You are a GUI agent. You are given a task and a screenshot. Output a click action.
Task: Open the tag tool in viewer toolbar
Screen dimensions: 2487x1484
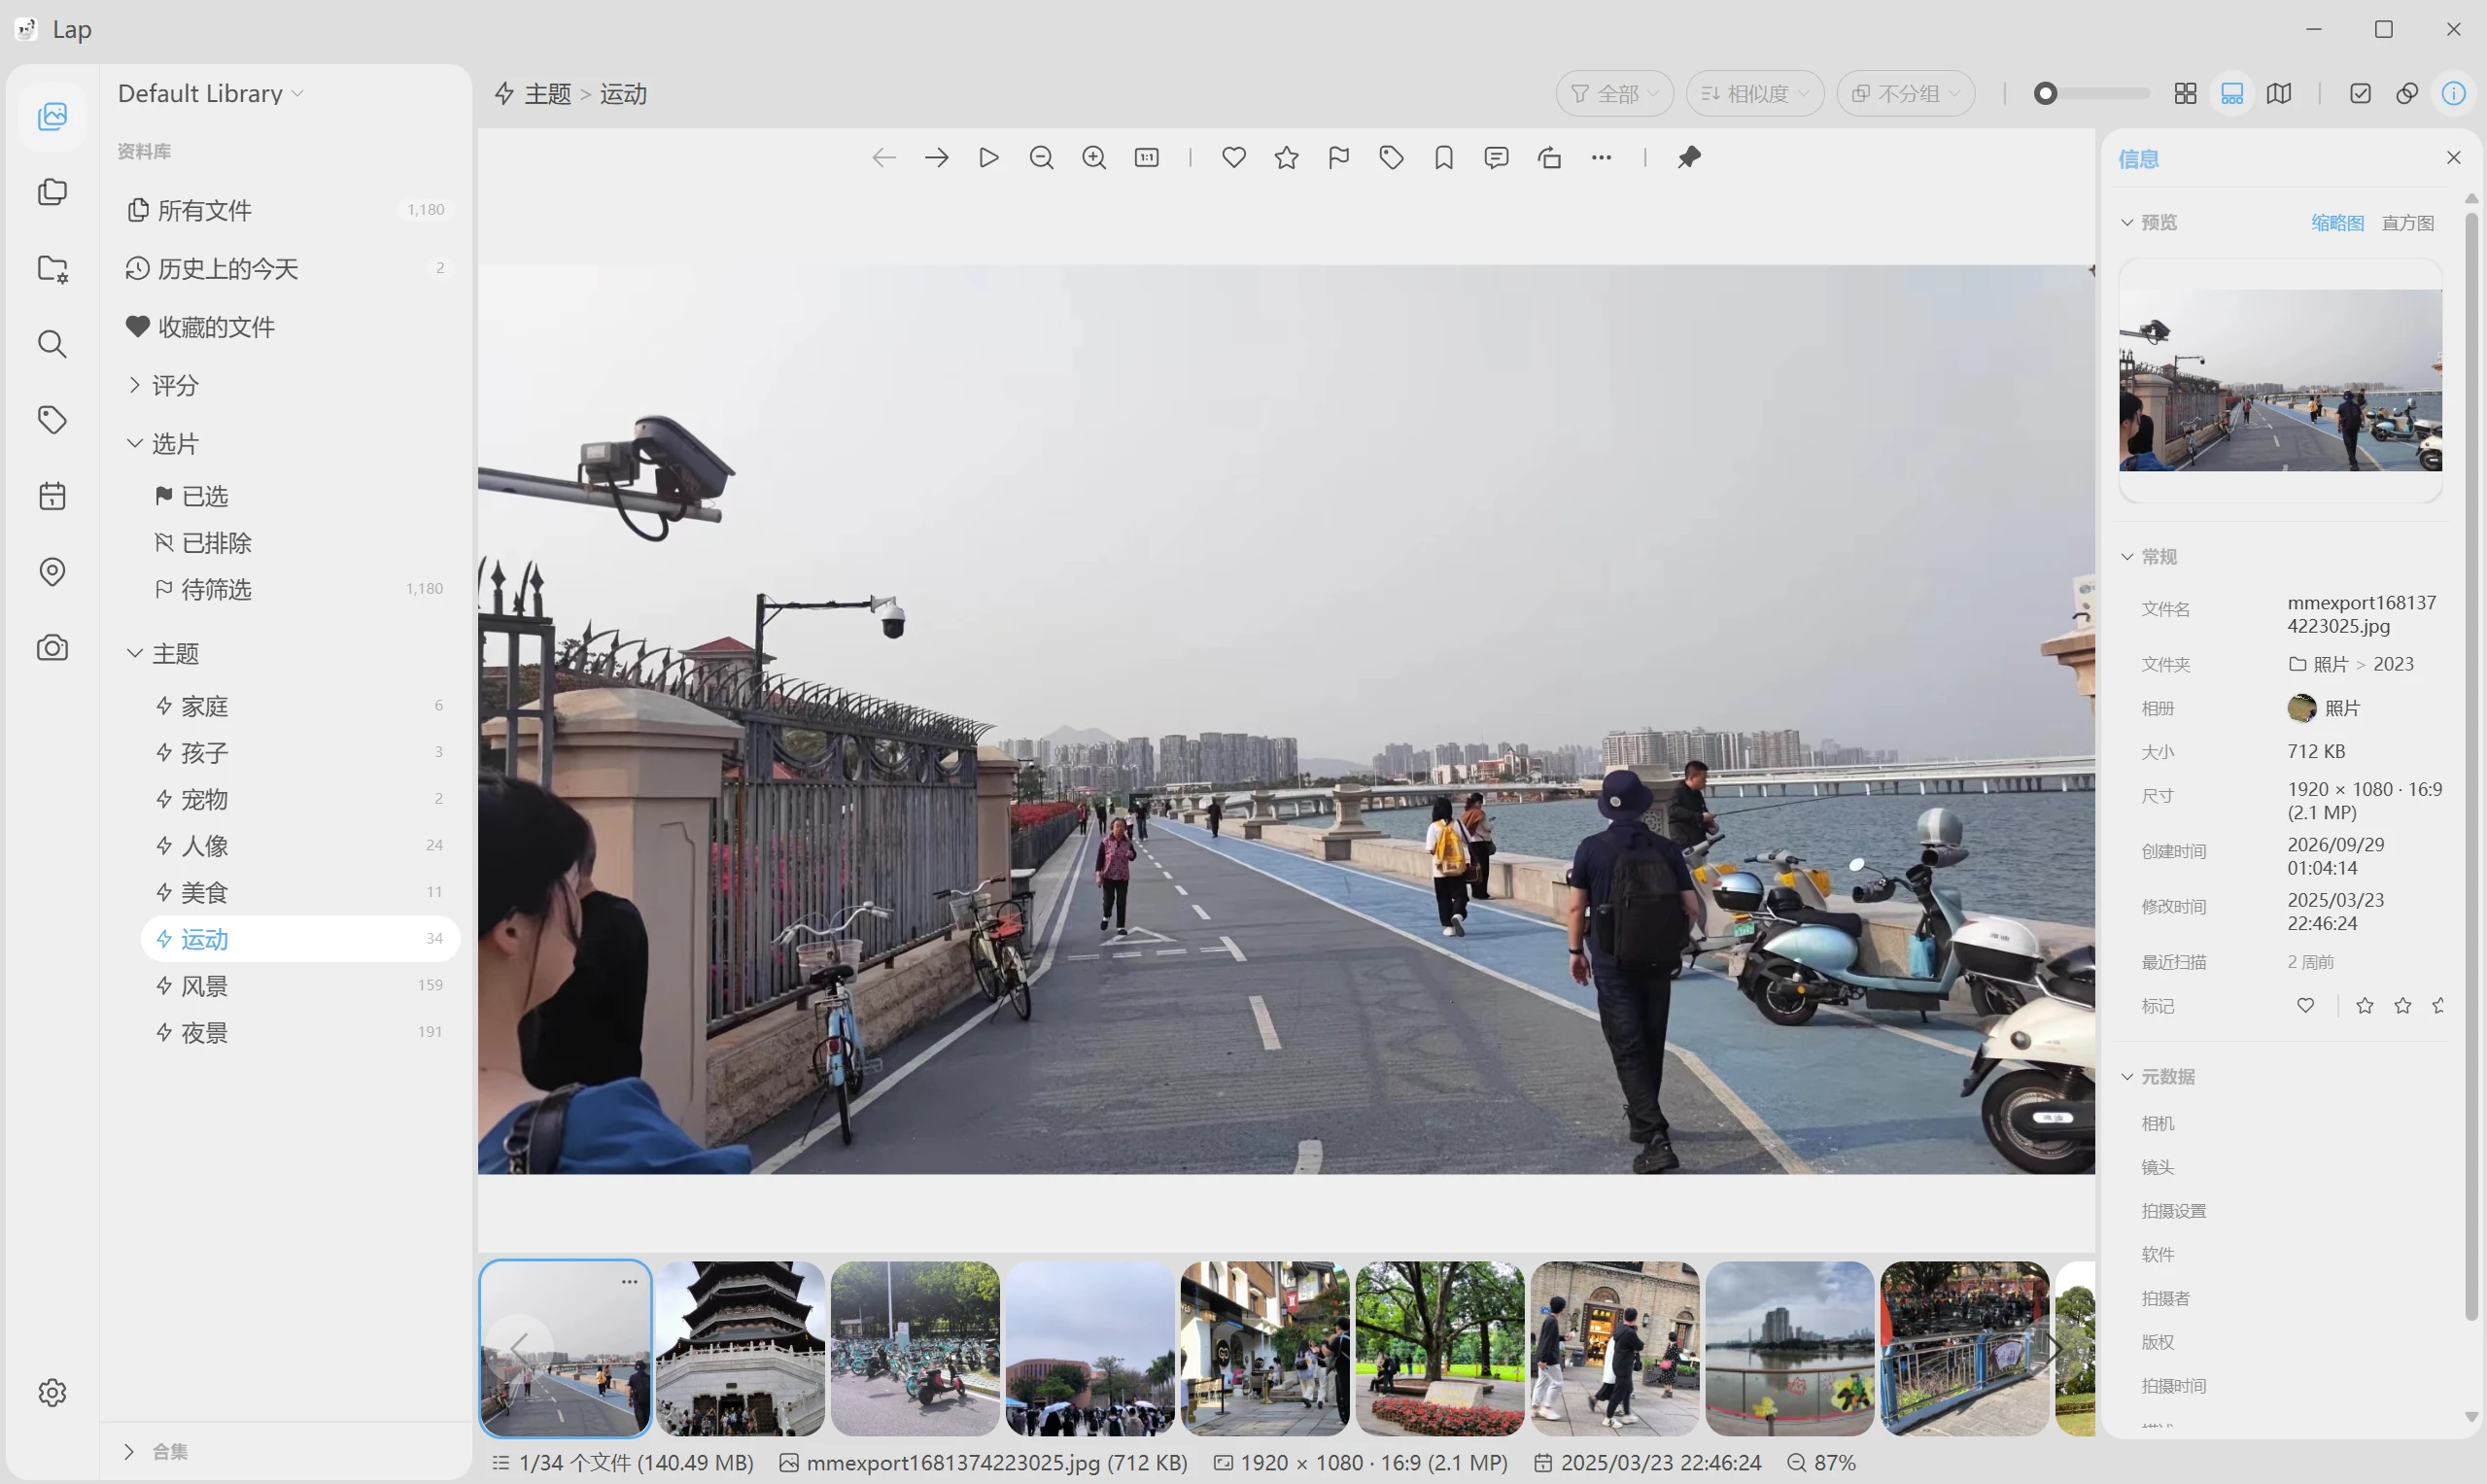1391,158
